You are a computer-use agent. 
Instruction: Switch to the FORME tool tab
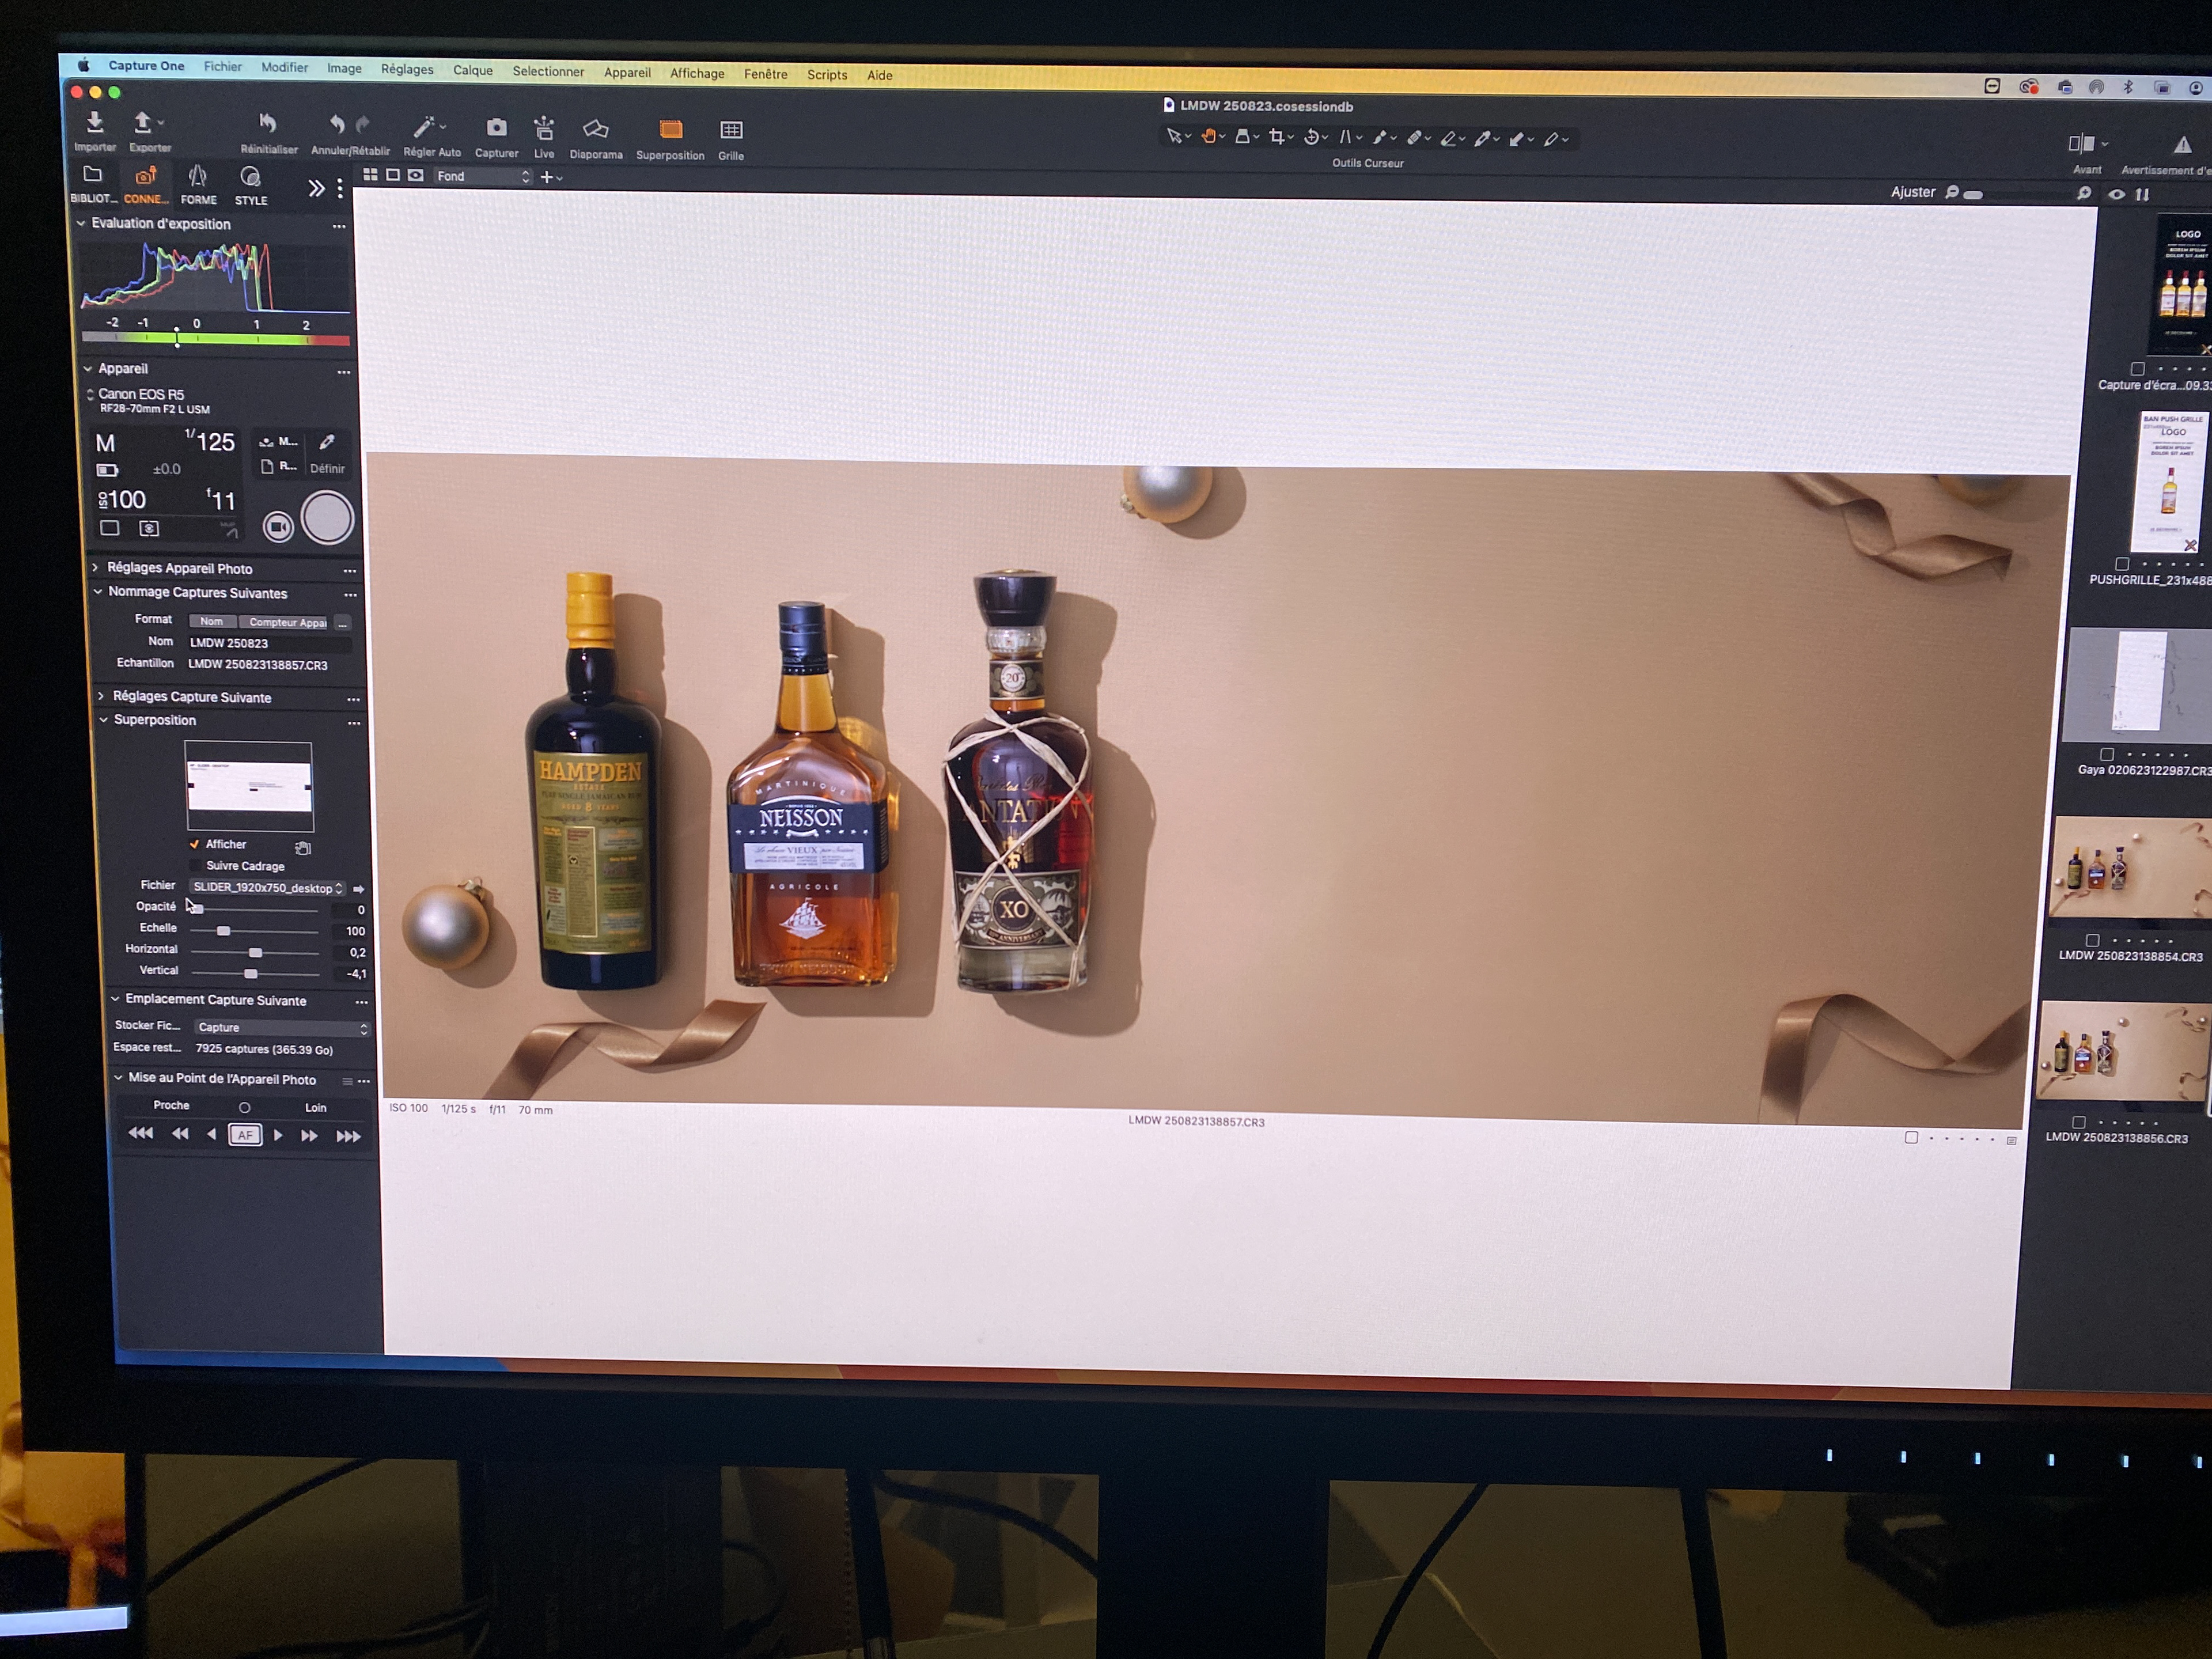tap(198, 184)
